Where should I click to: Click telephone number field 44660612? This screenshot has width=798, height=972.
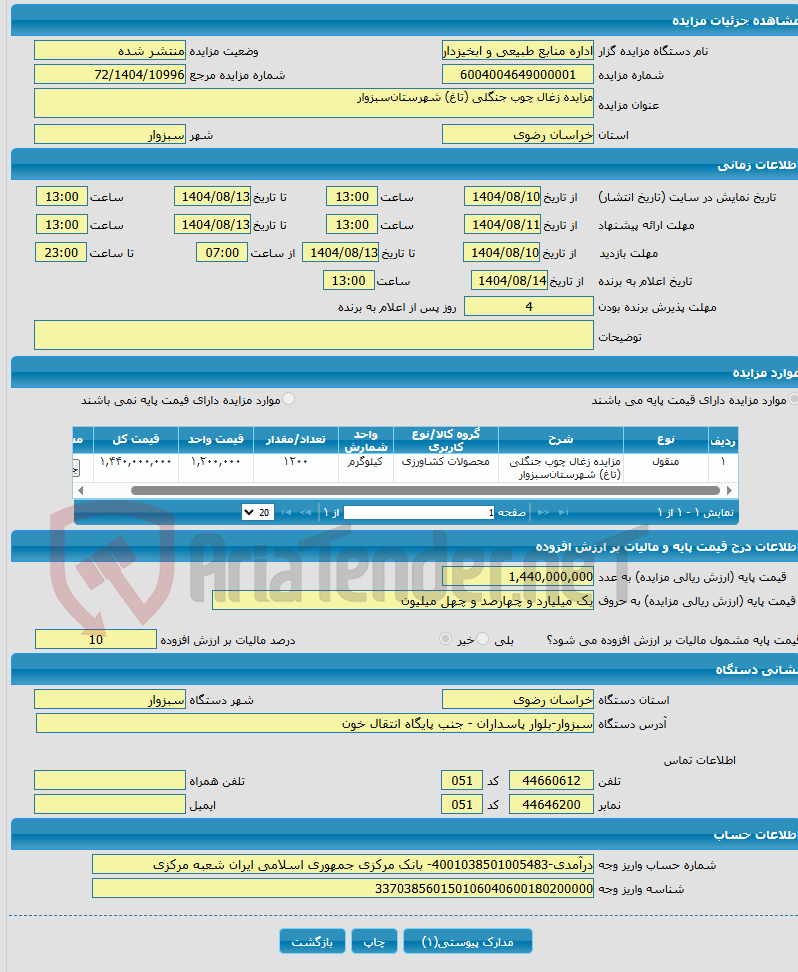click(x=551, y=780)
